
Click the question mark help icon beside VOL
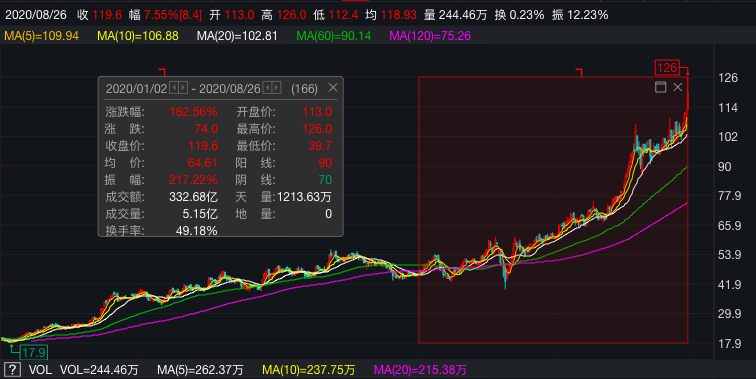click(13, 370)
